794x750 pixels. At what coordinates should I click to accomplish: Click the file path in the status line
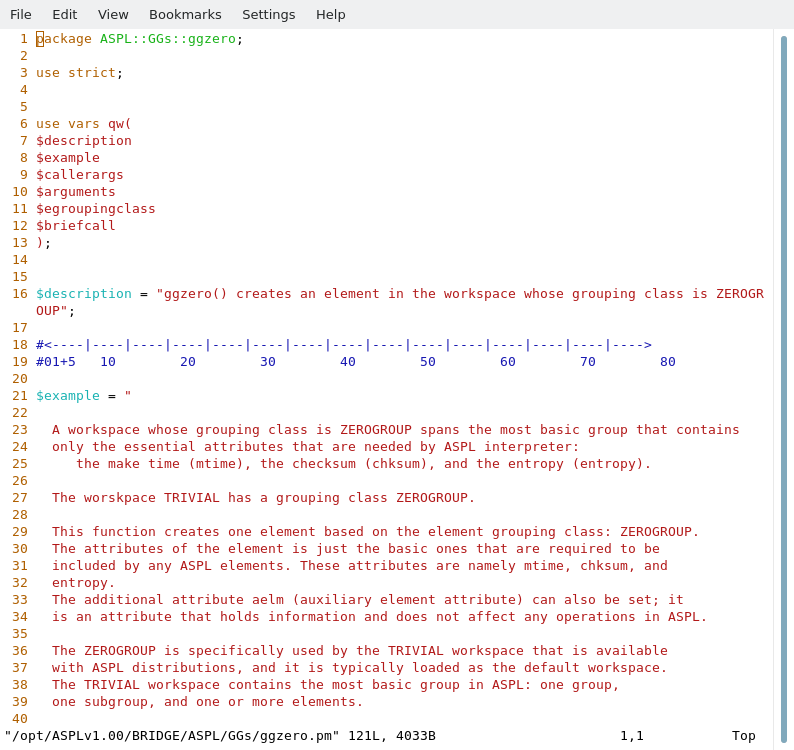172,736
